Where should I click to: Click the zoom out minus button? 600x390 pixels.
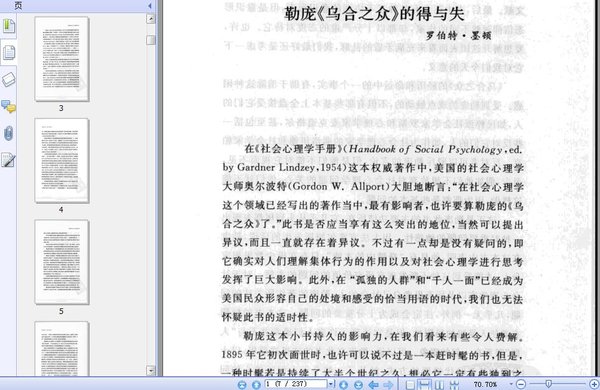[x=521, y=384]
